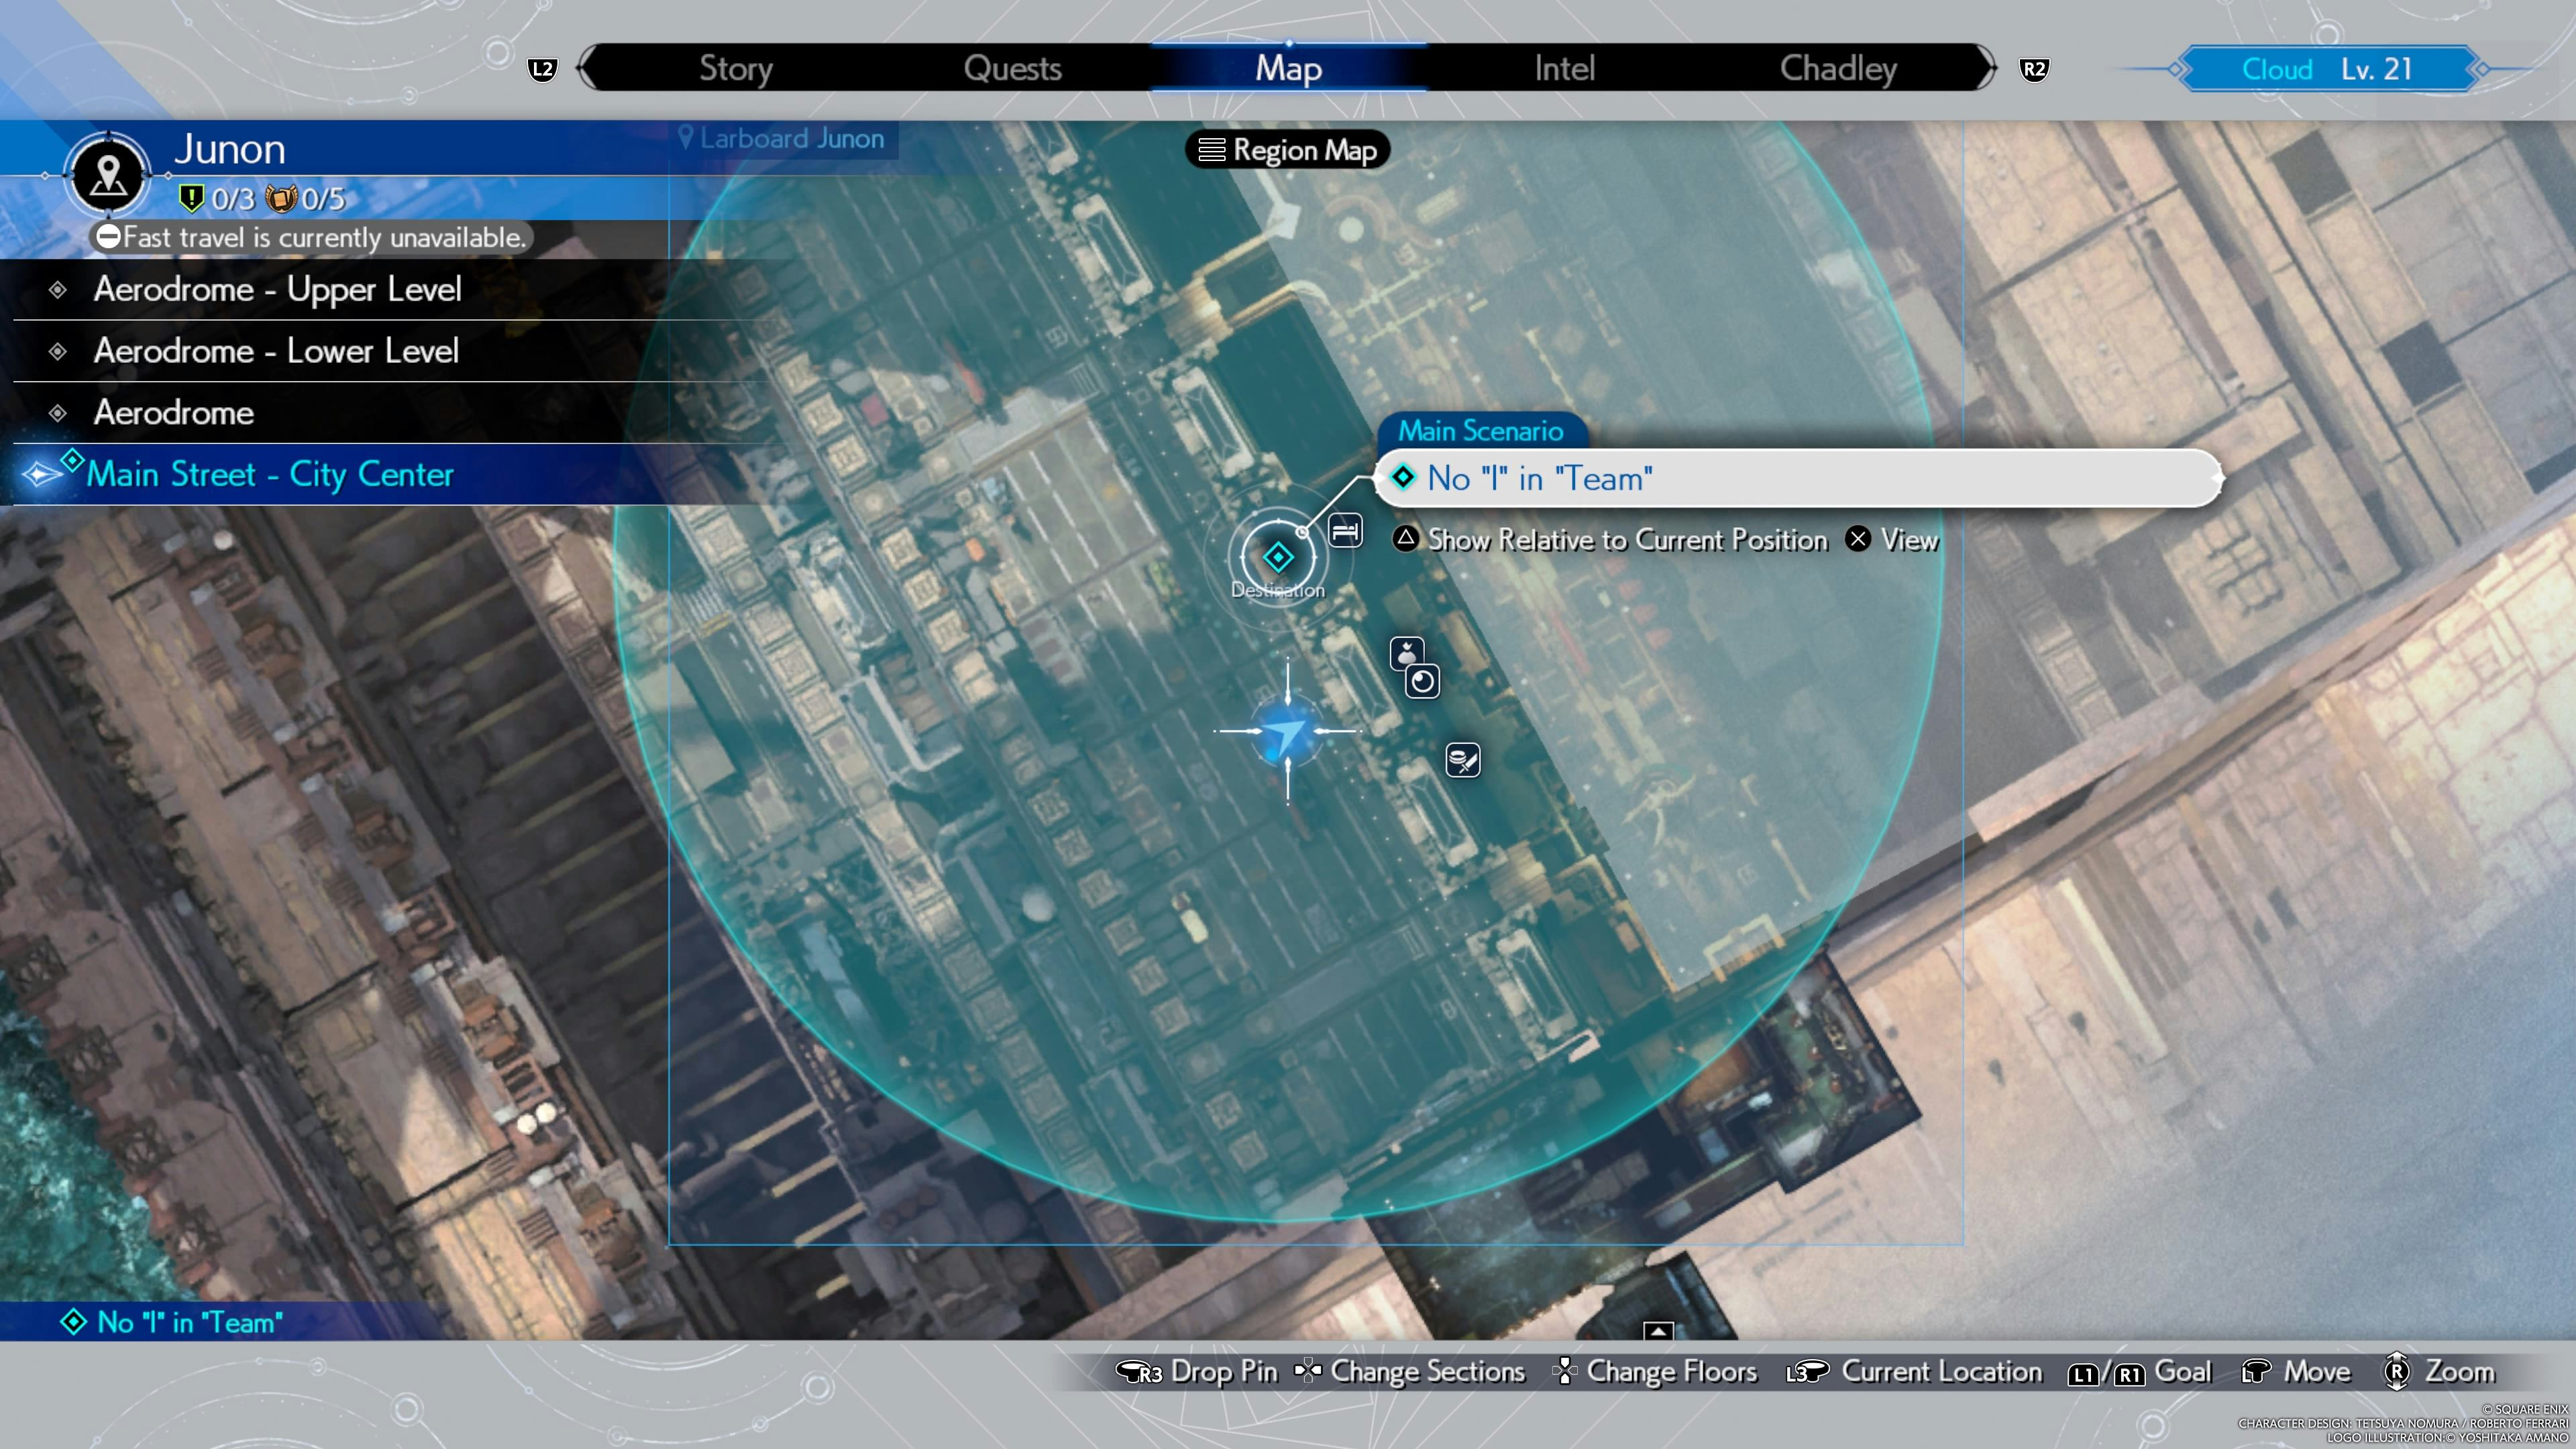Viewport: 2576px width, 1449px height.
Task: Open Change Sections control
Action: [1411, 1372]
